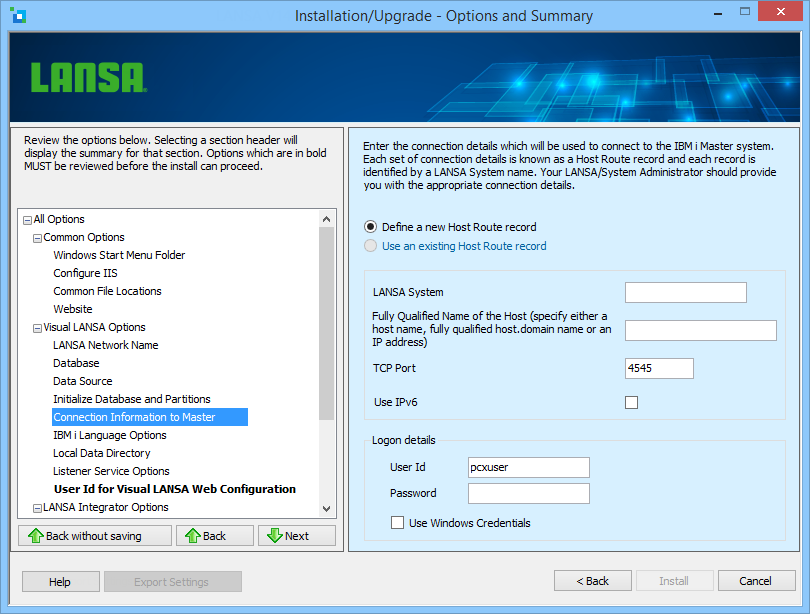Click the Password input field
Screen dimensions: 810x614
click(x=528, y=494)
